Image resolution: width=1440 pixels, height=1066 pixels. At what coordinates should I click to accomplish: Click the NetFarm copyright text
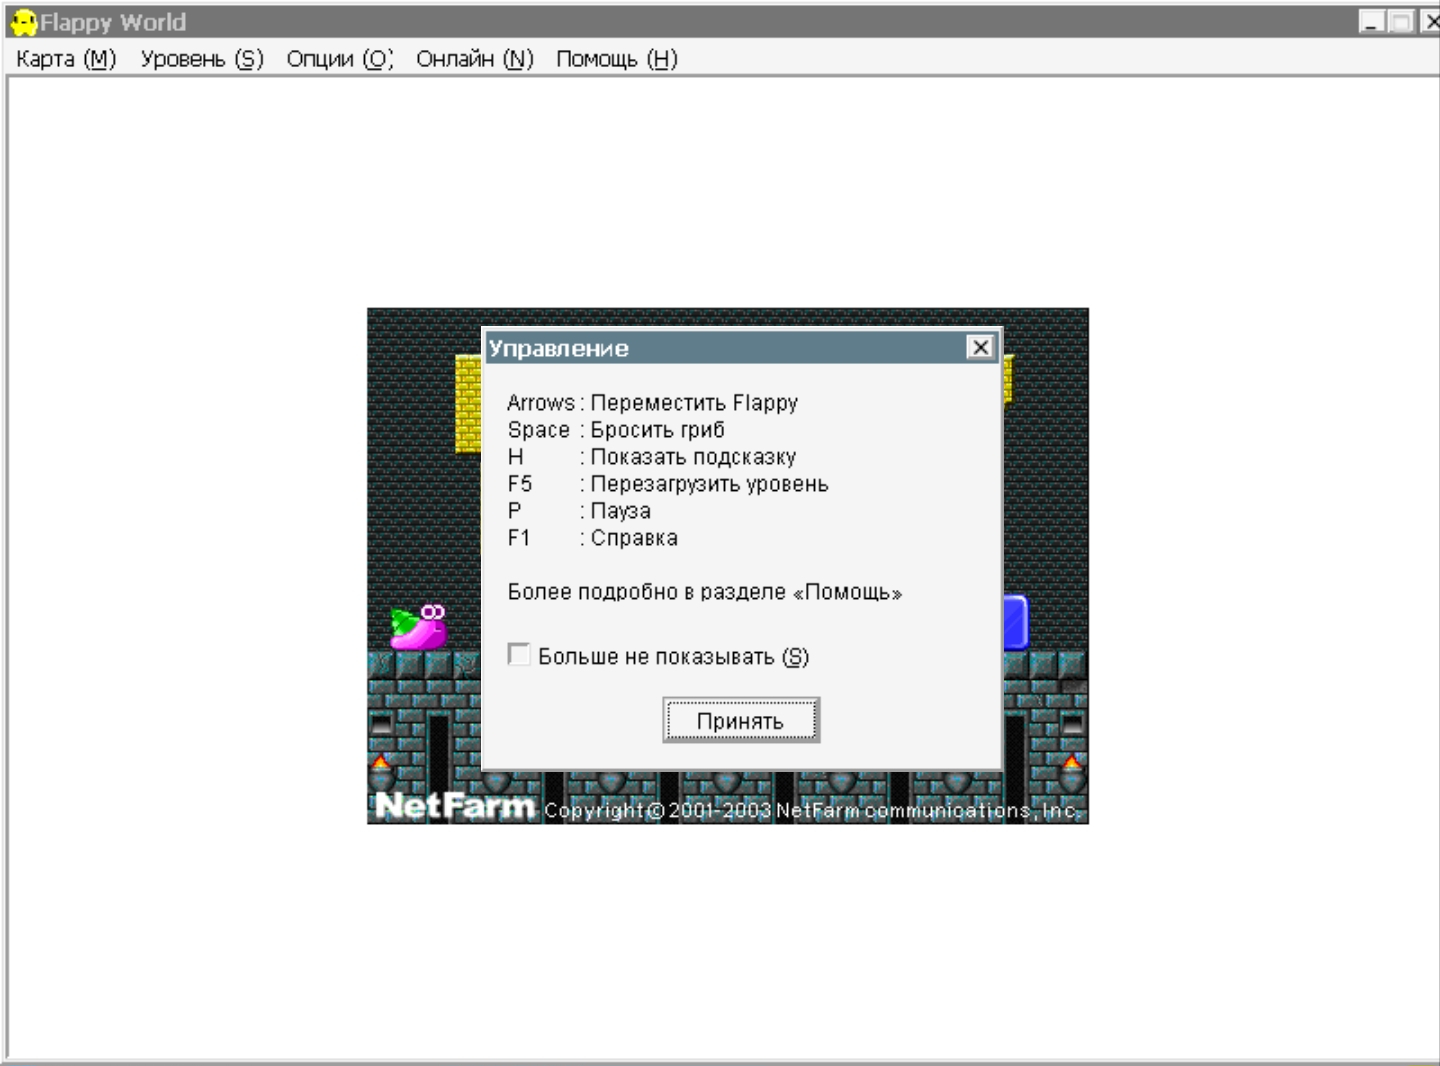(x=813, y=810)
